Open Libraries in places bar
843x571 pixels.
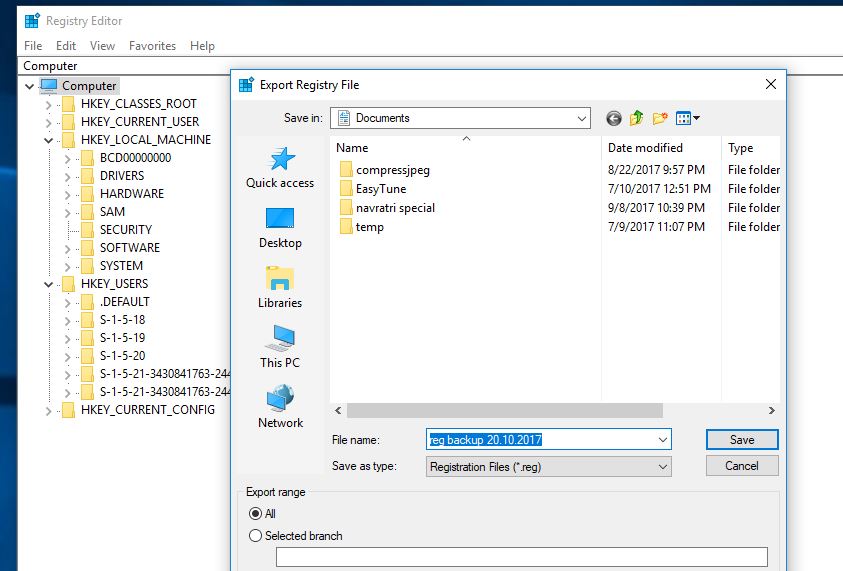click(280, 288)
